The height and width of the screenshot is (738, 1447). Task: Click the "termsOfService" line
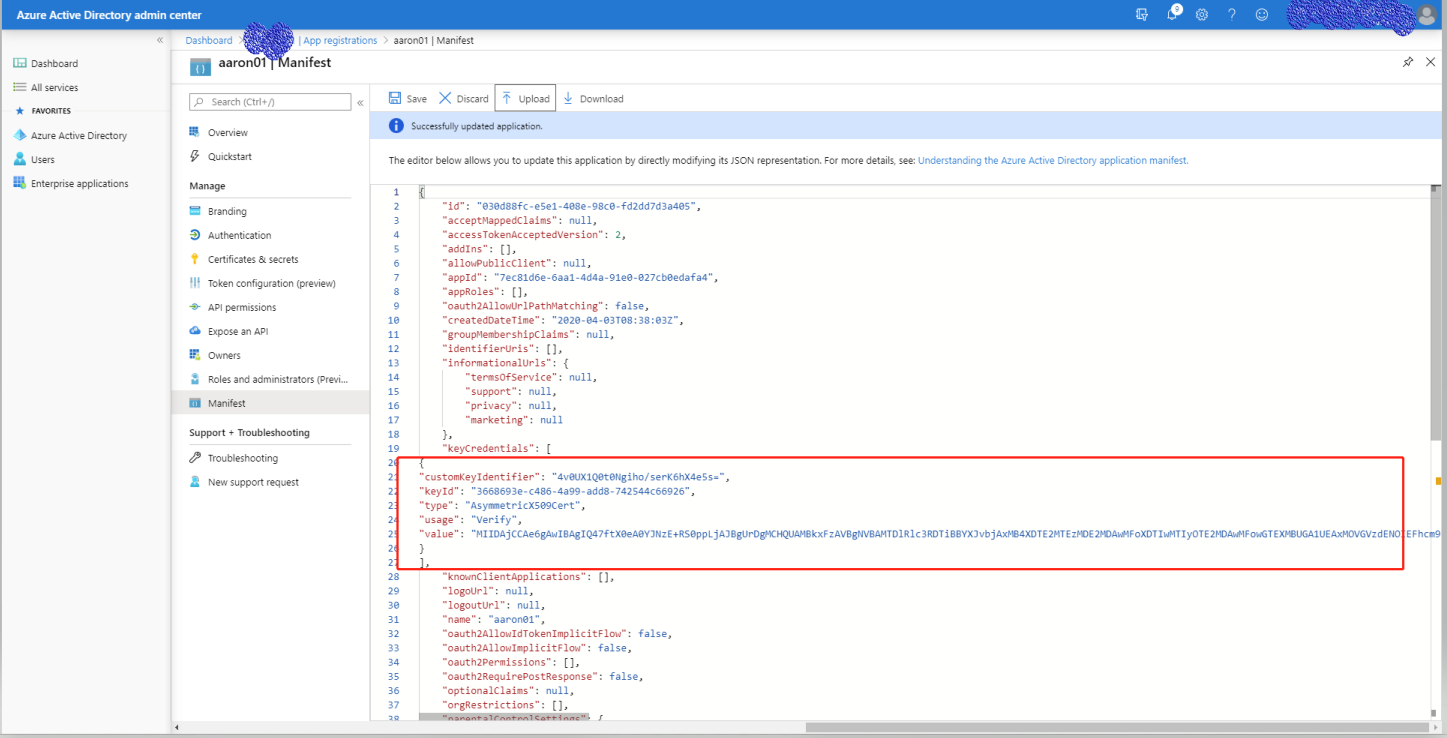[x=531, y=377]
